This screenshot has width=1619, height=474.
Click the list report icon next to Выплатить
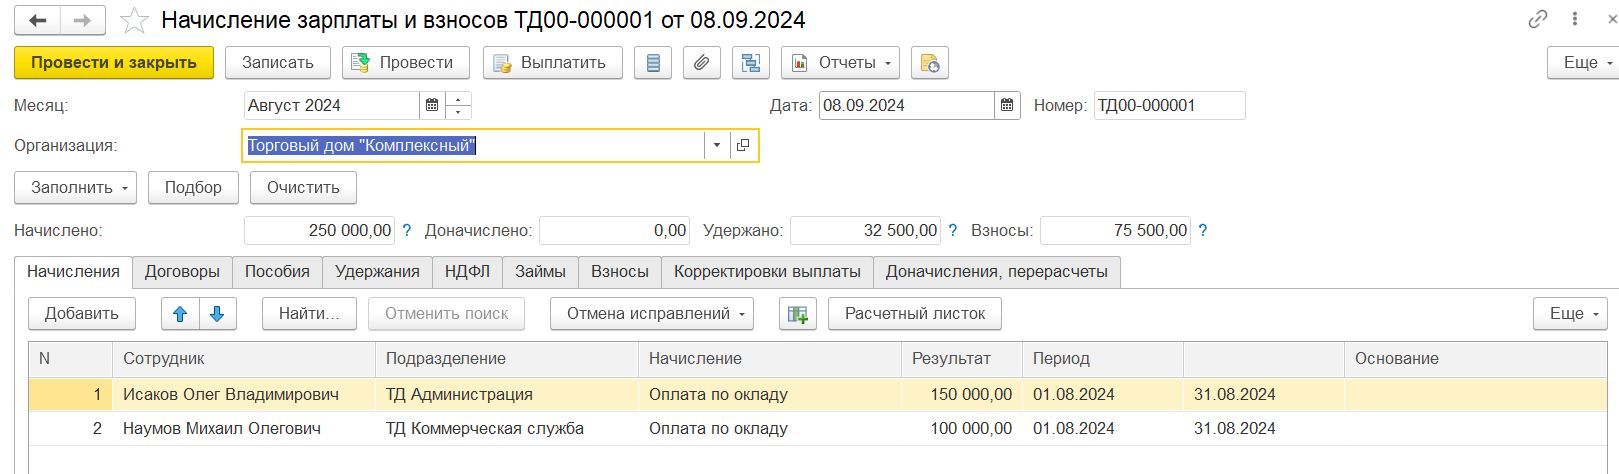pos(653,62)
